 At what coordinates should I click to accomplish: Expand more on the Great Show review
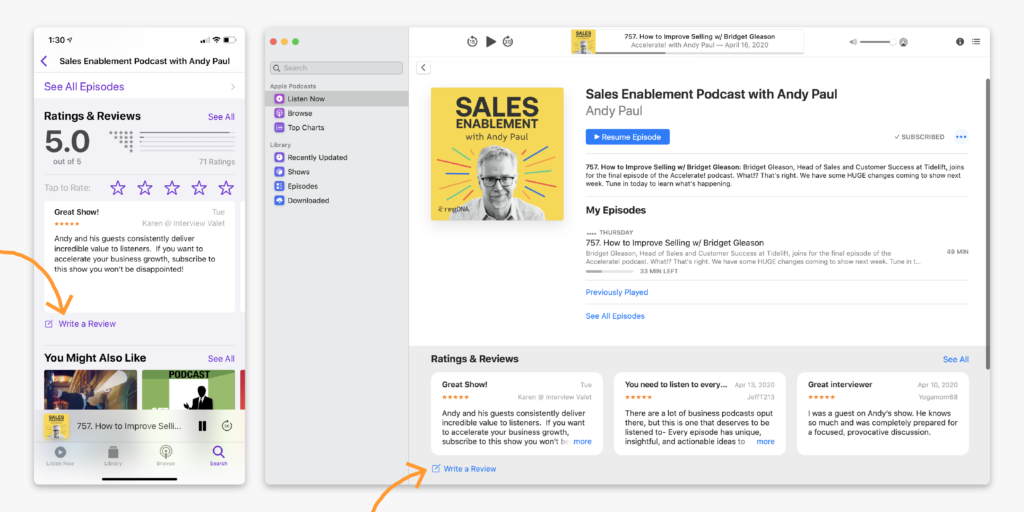(583, 441)
